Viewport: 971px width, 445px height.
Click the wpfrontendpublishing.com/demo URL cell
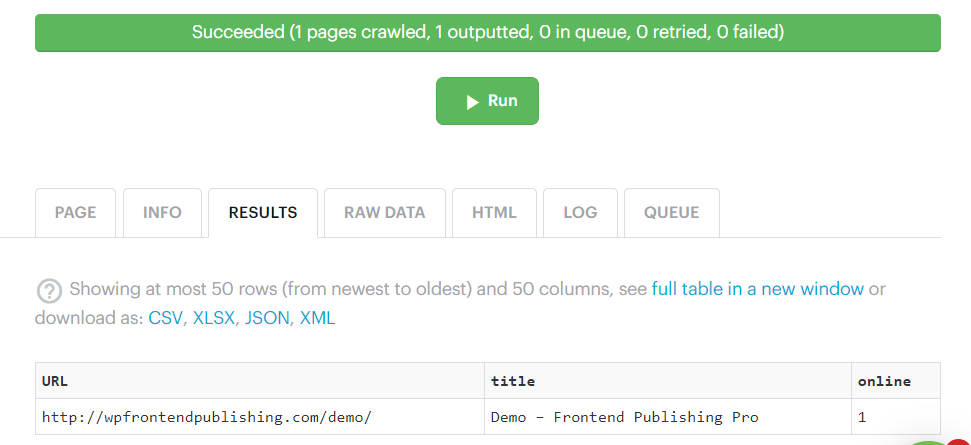click(x=260, y=417)
